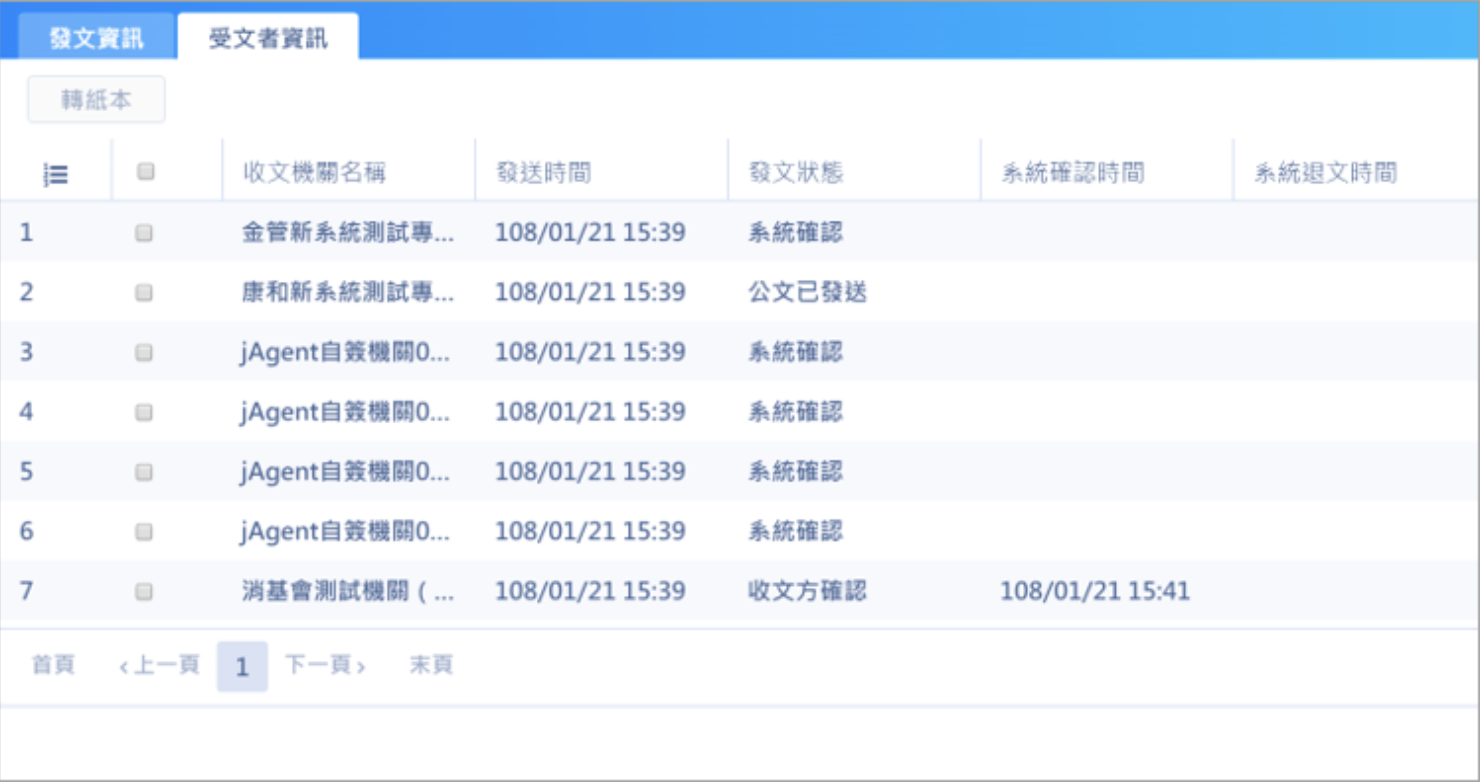Check the box for 金管新系統測試專 row
This screenshot has width=1482, height=782.
tap(144, 233)
